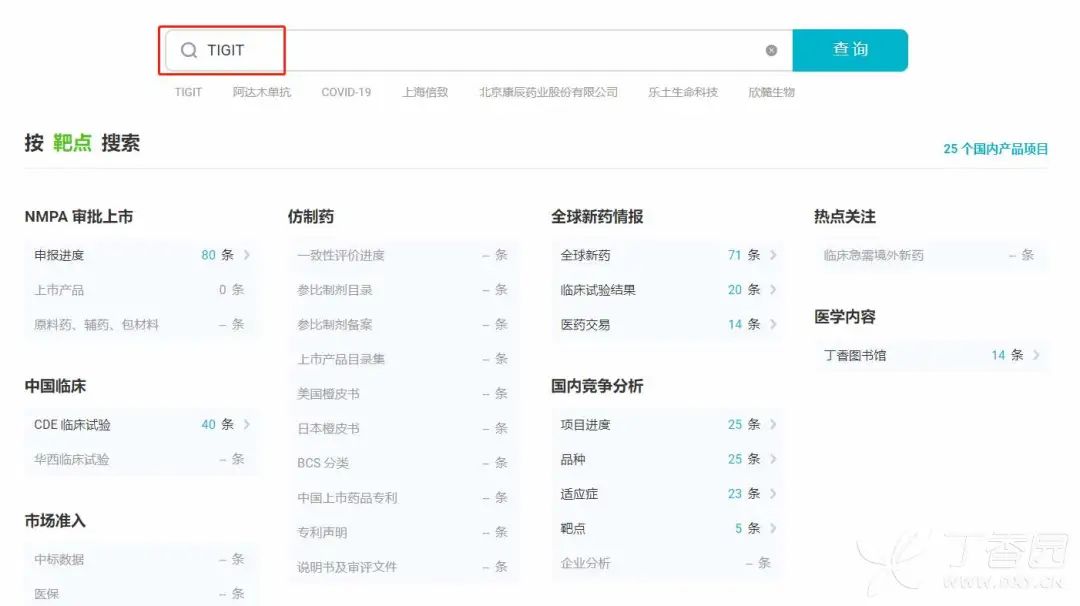Click the 查询 search button

click(x=850, y=50)
